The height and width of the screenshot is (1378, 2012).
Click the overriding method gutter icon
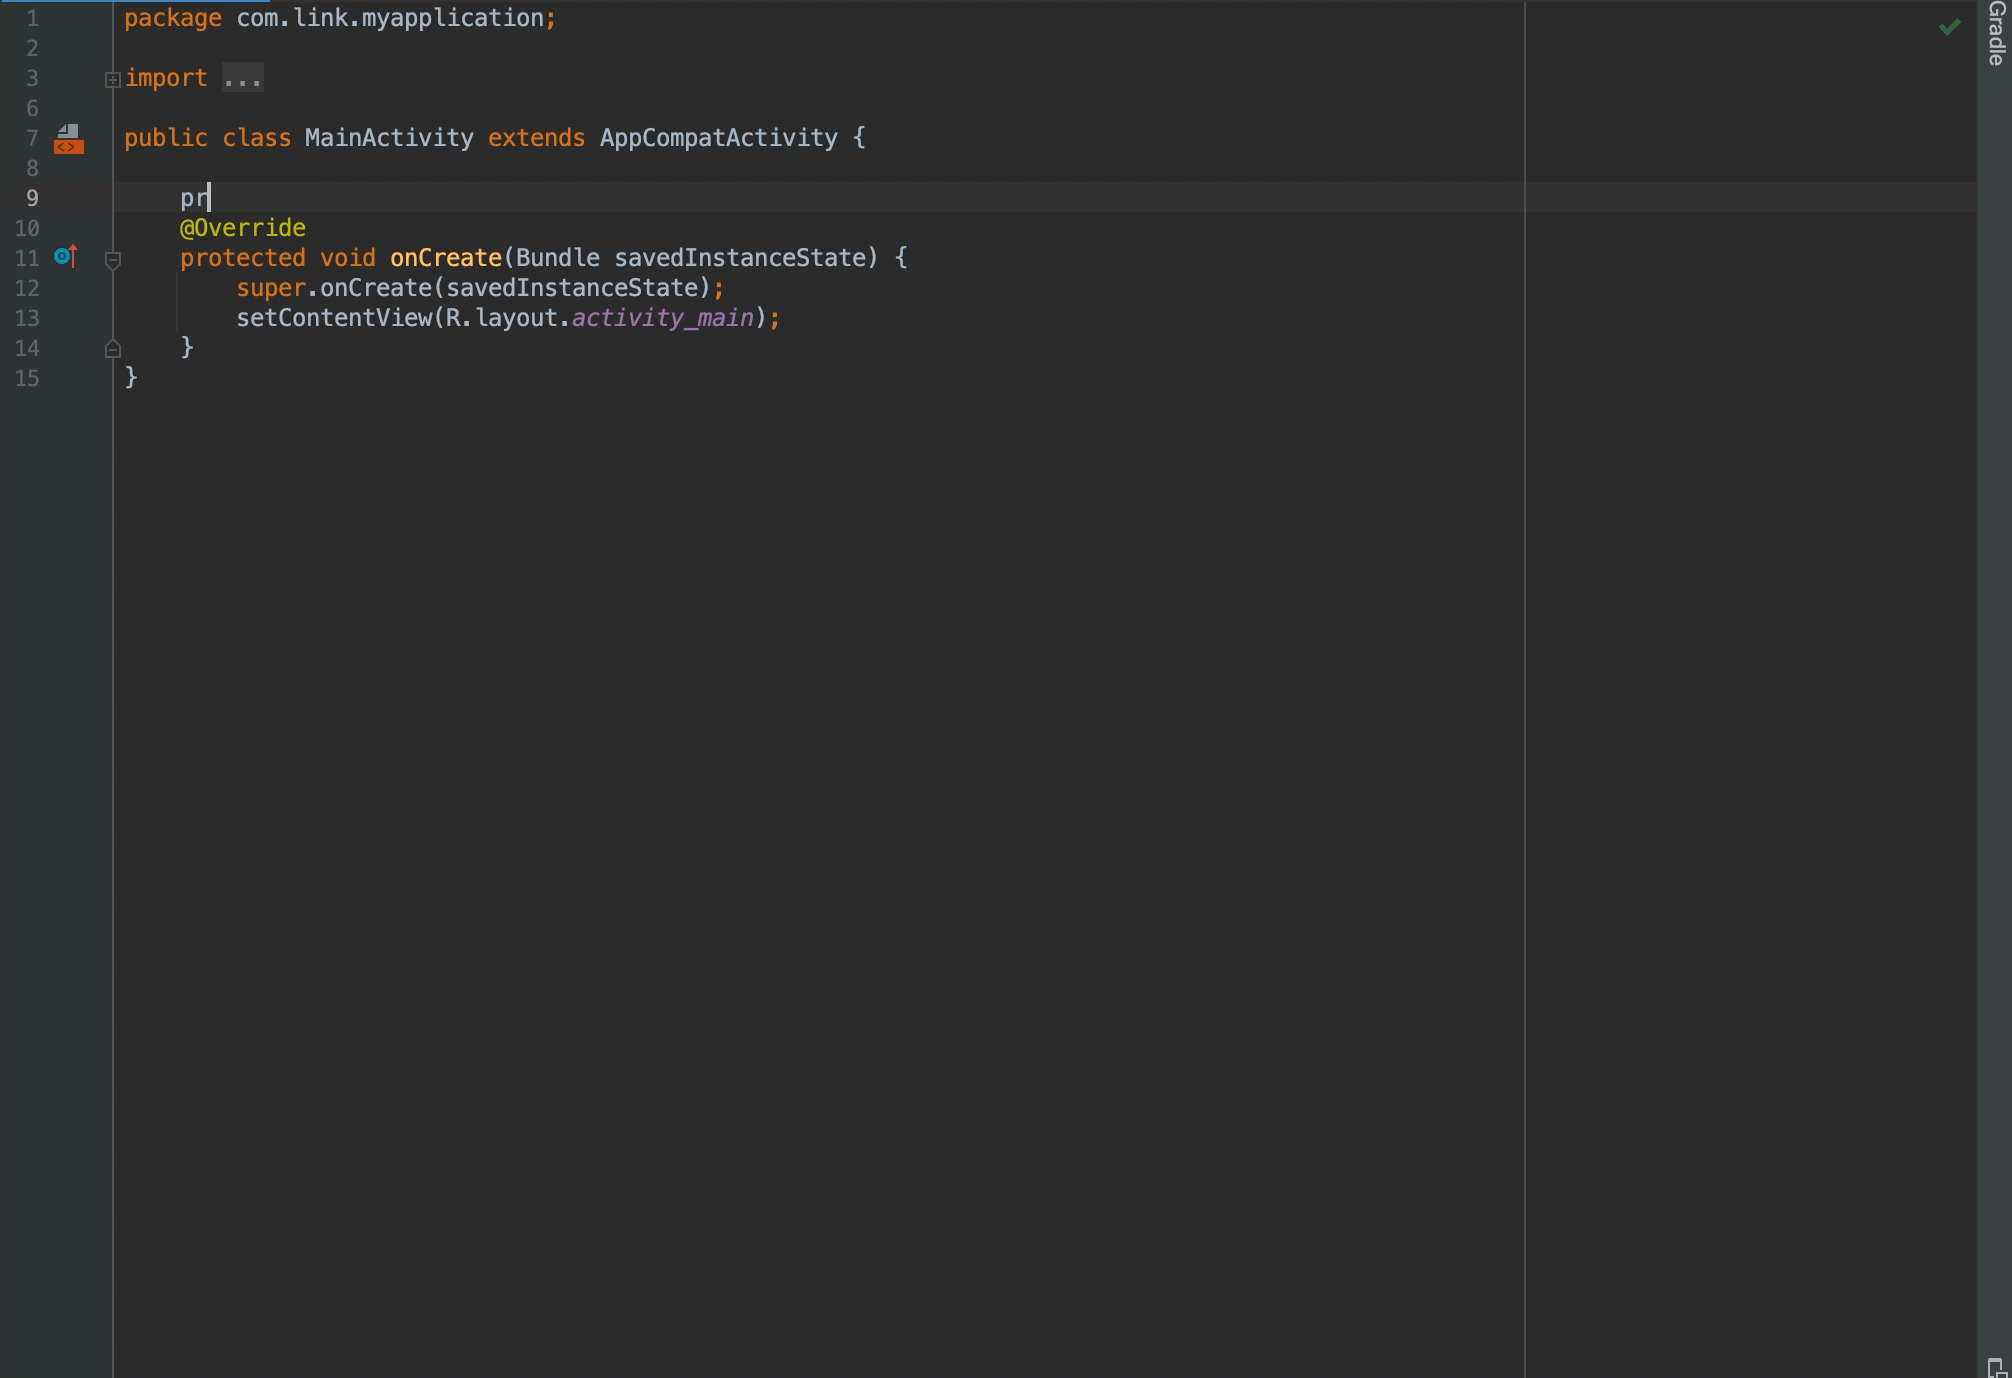[66, 257]
